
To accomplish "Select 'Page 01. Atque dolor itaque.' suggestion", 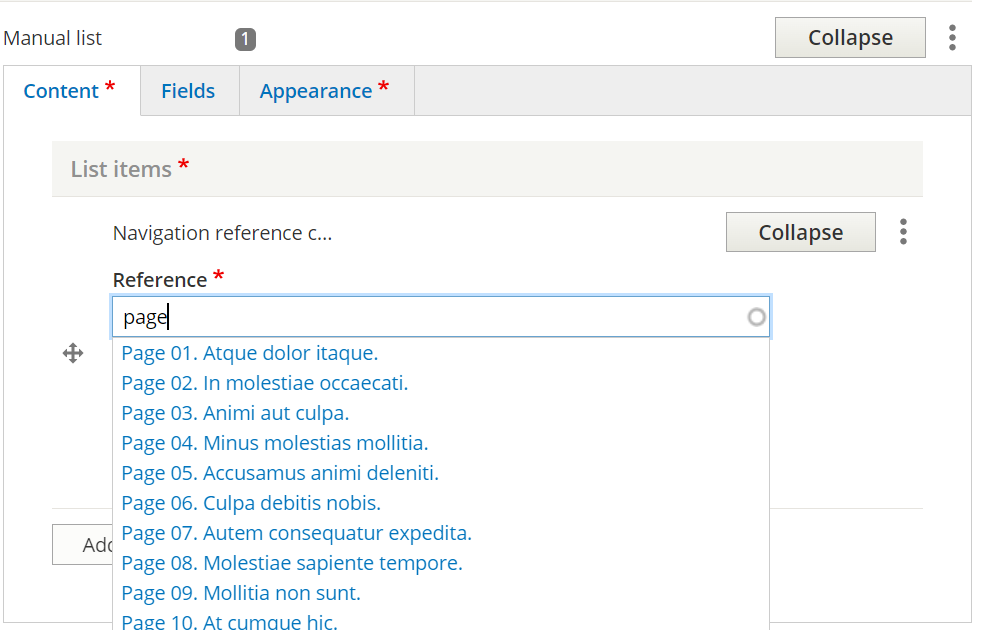I will [250, 353].
